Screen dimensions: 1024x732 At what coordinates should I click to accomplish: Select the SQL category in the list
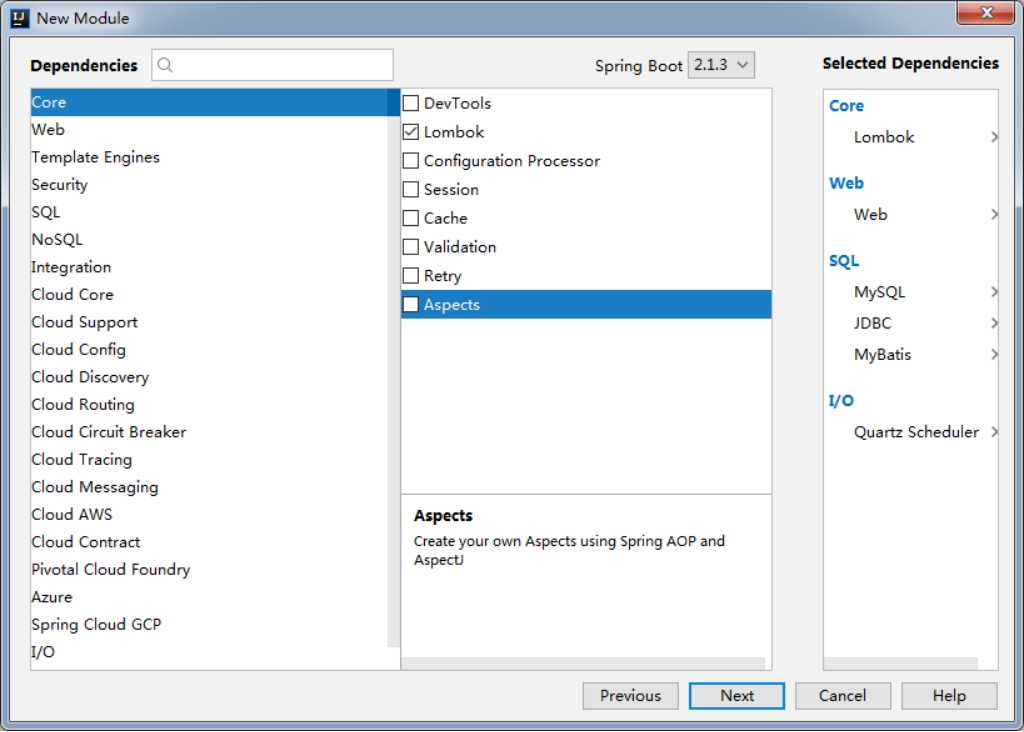(x=209, y=212)
